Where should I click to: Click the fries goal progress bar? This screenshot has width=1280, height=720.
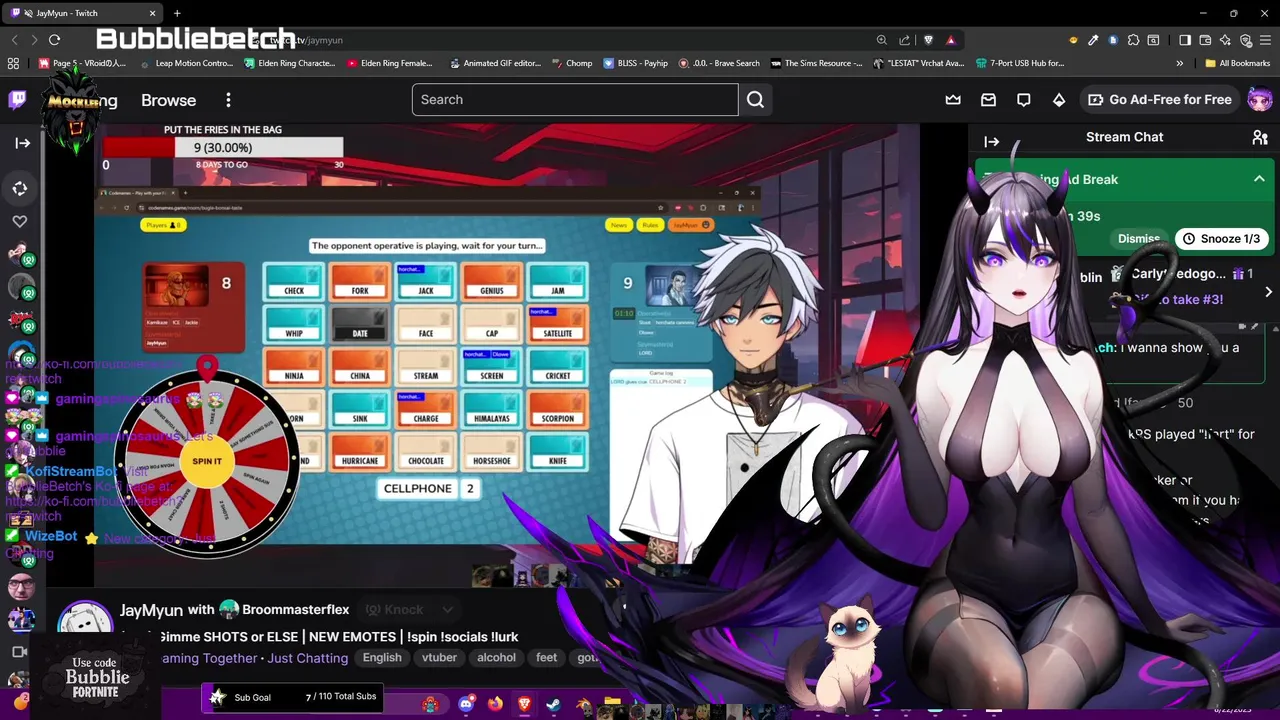pyautogui.click(x=223, y=148)
